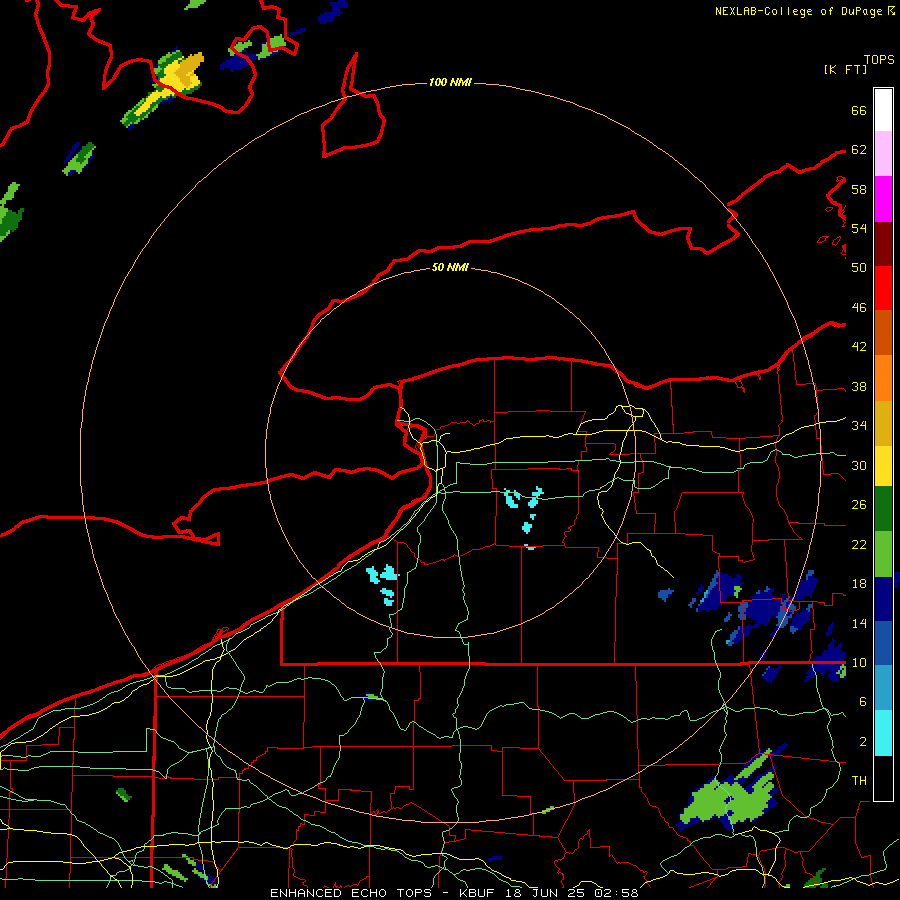
Task: Choose the navy blue legend swatch
Action: pyautogui.click(x=883, y=599)
